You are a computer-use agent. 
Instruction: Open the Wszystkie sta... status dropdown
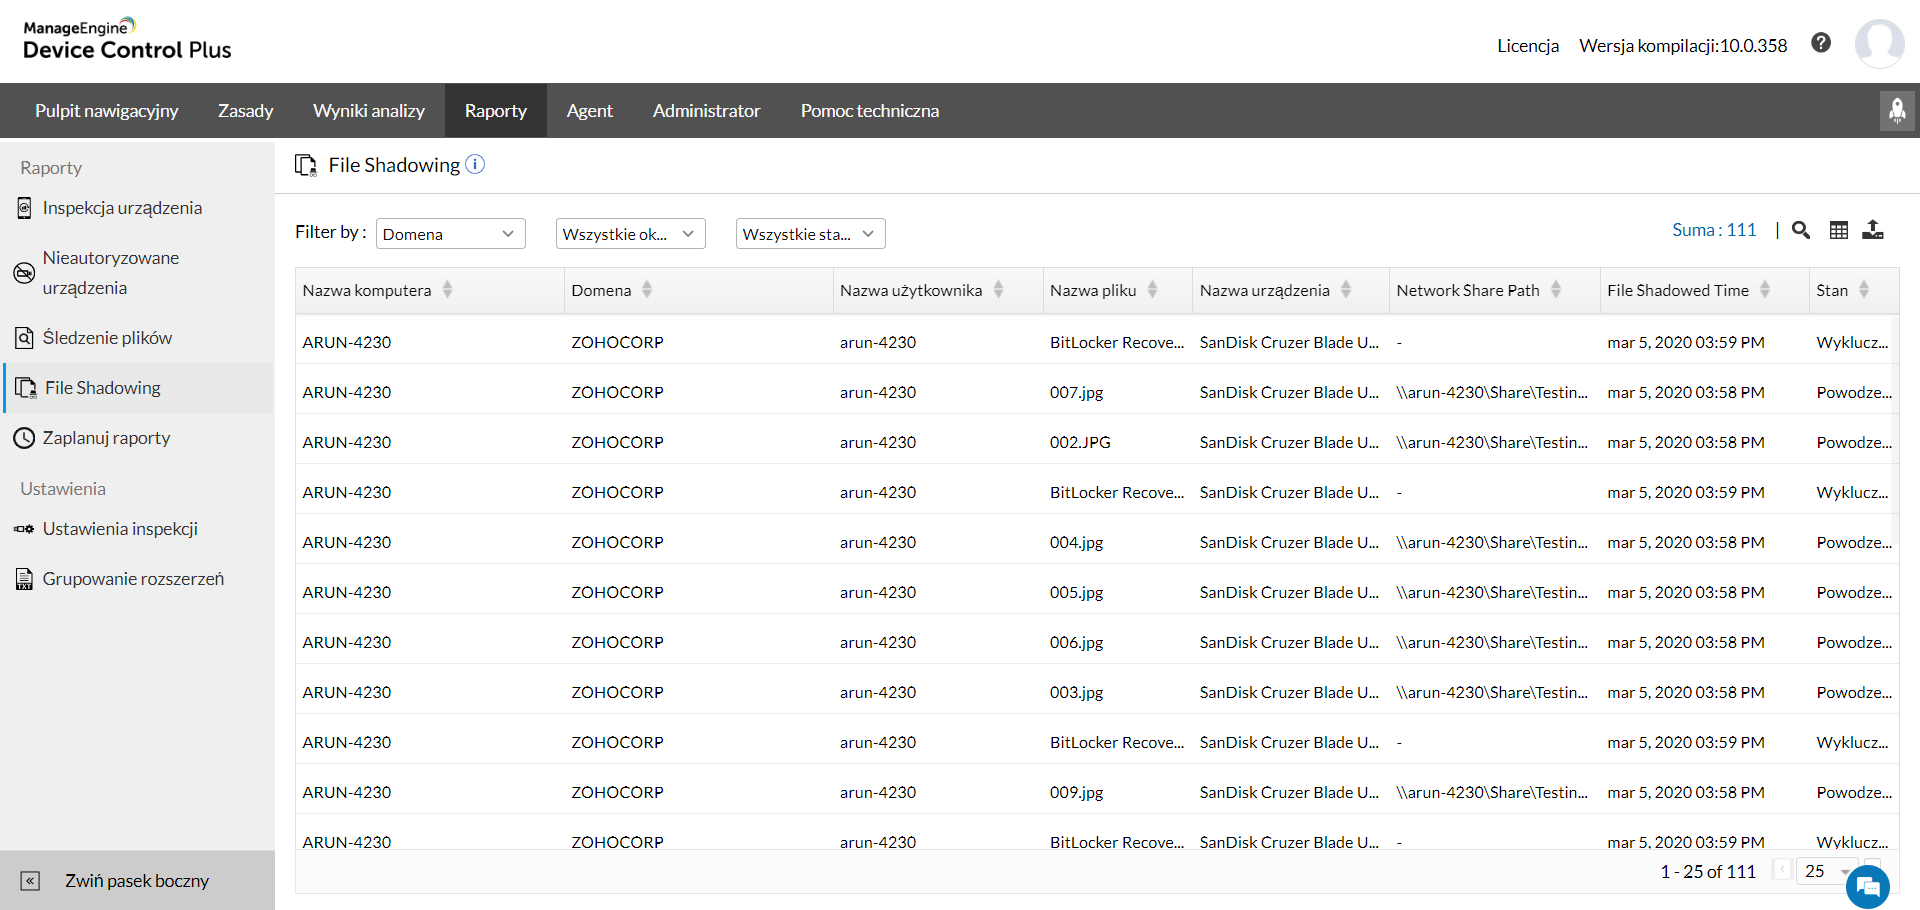tap(810, 234)
